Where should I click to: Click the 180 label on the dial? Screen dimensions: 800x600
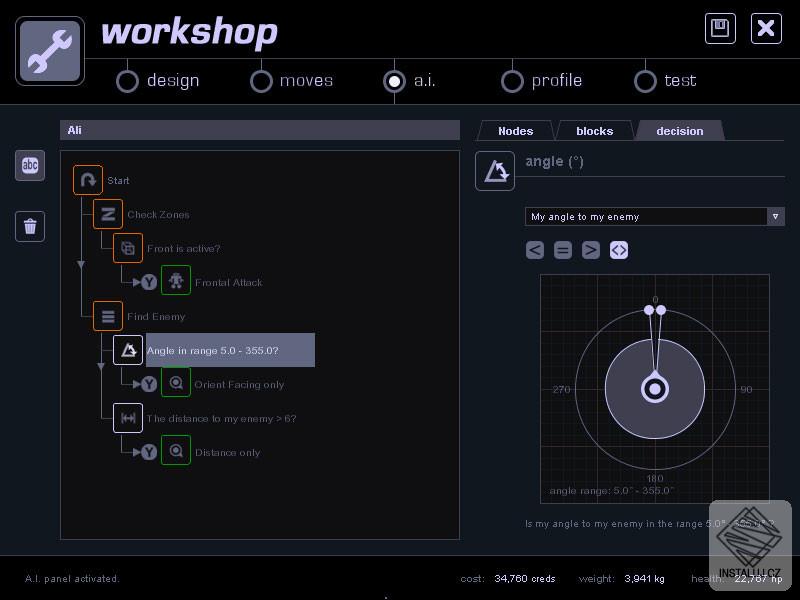(655, 479)
